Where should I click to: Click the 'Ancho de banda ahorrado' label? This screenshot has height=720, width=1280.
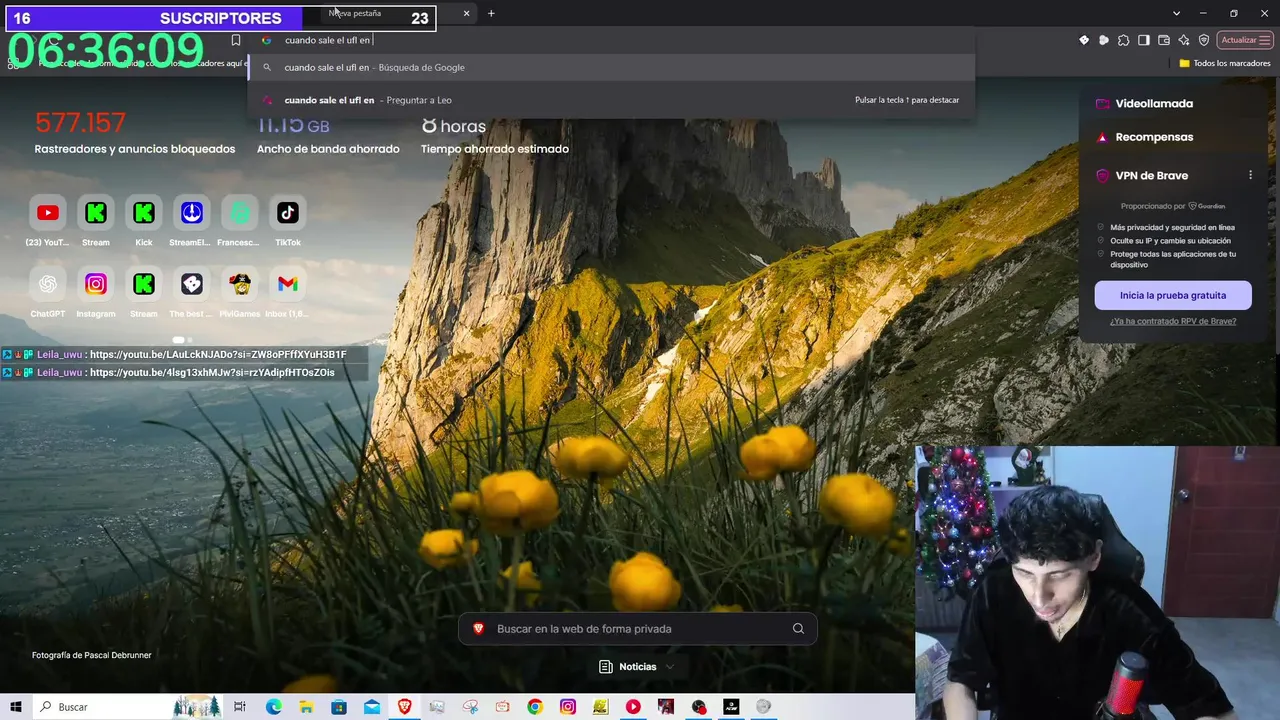[x=328, y=149]
